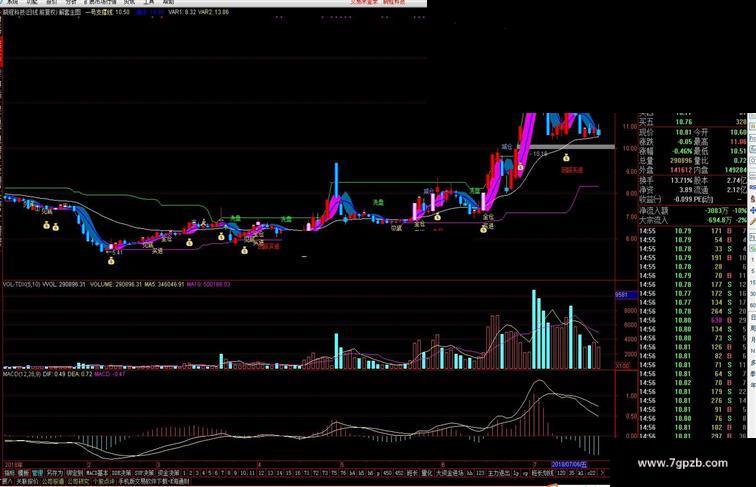Click the MACD(12,26,9) indicator title
The image size is (756, 487).
pyautogui.click(x=22, y=374)
